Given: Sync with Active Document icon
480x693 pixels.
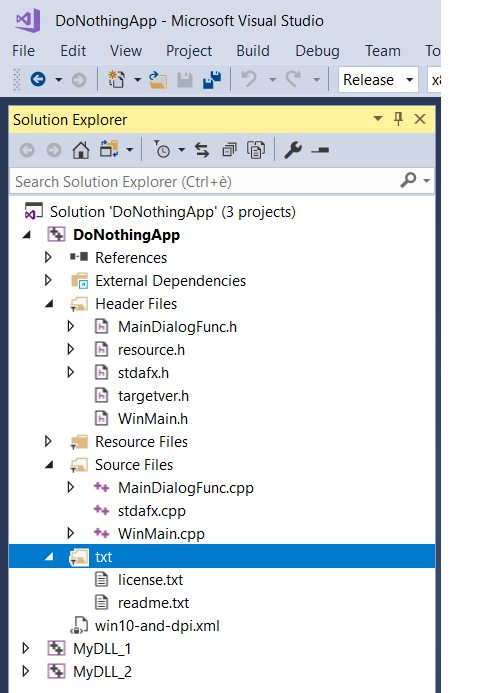Looking at the screenshot, I should (202, 150).
